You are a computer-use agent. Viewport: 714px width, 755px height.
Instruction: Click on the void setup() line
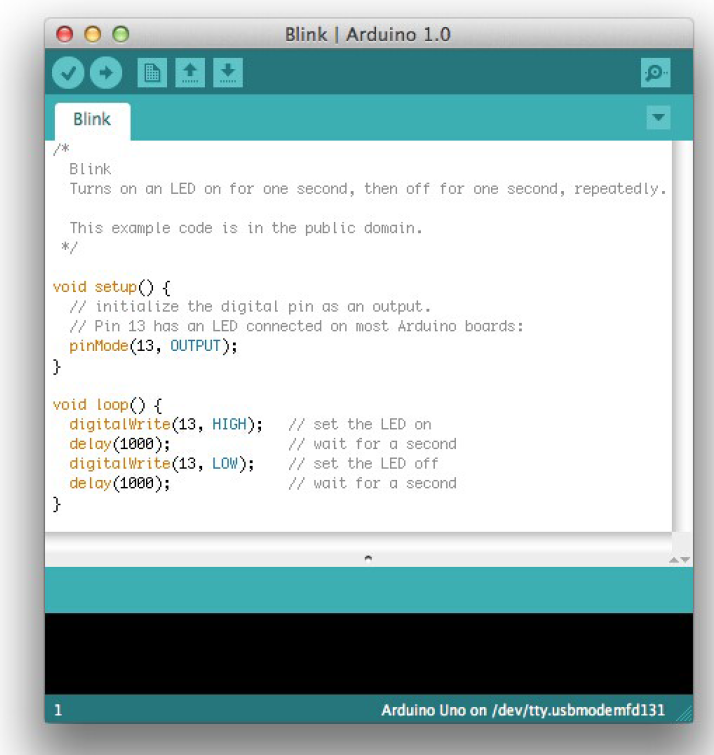[112, 287]
